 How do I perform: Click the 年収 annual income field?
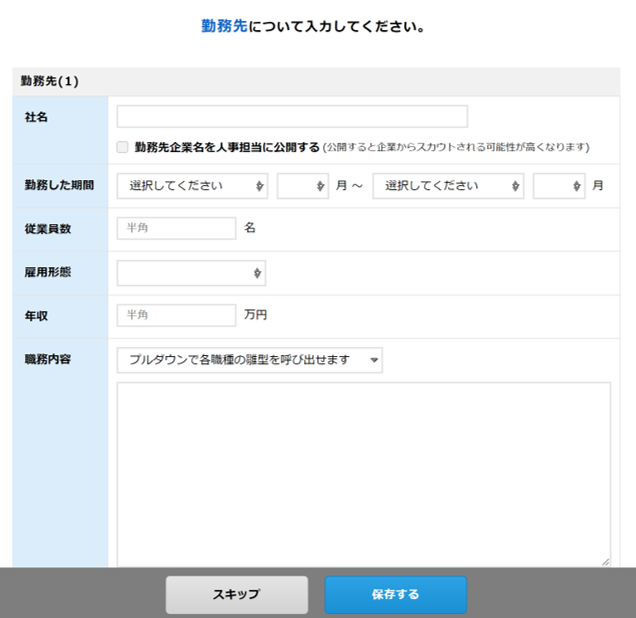tap(176, 315)
